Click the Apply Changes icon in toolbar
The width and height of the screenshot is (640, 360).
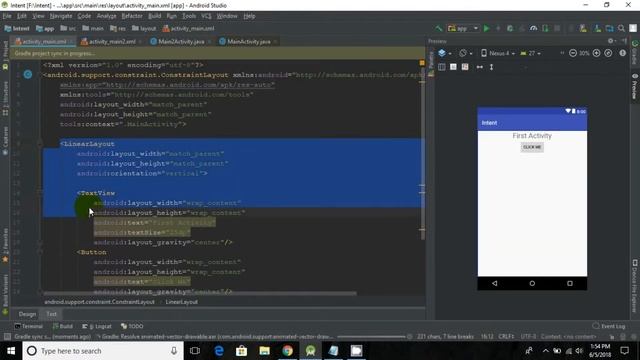point(498,29)
